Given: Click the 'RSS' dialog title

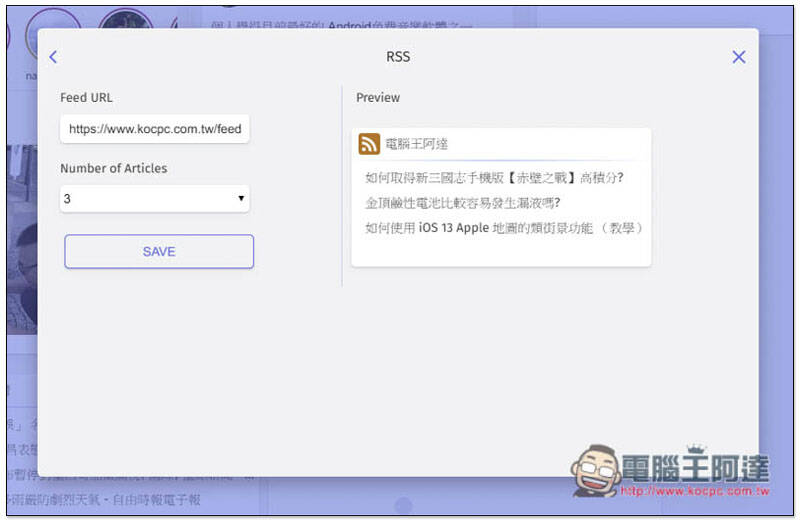Looking at the screenshot, I should (398, 57).
